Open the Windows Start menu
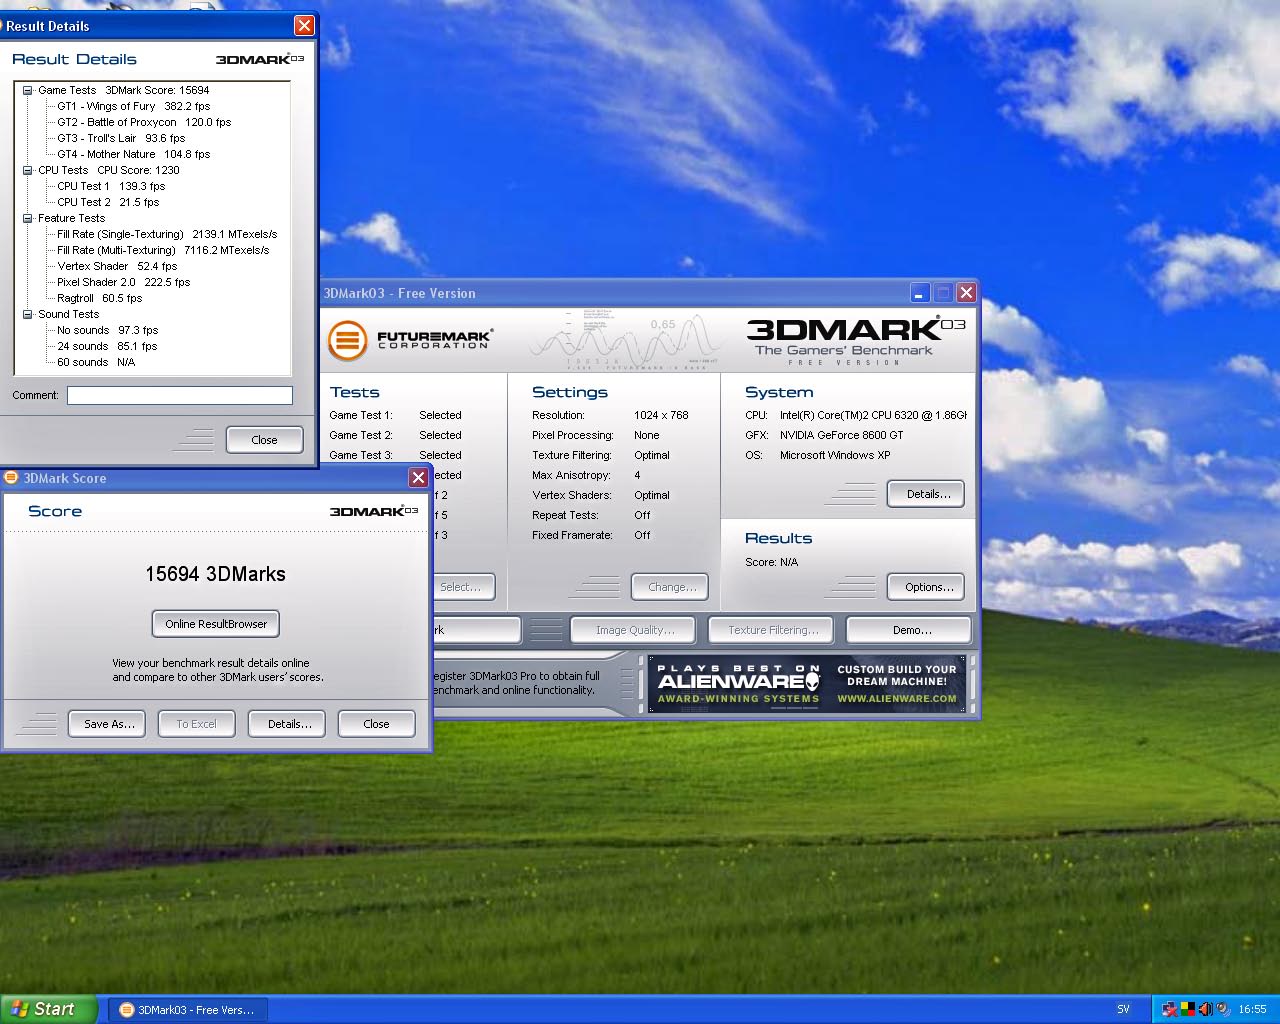The image size is (1280, 1024). point(49,1009)
